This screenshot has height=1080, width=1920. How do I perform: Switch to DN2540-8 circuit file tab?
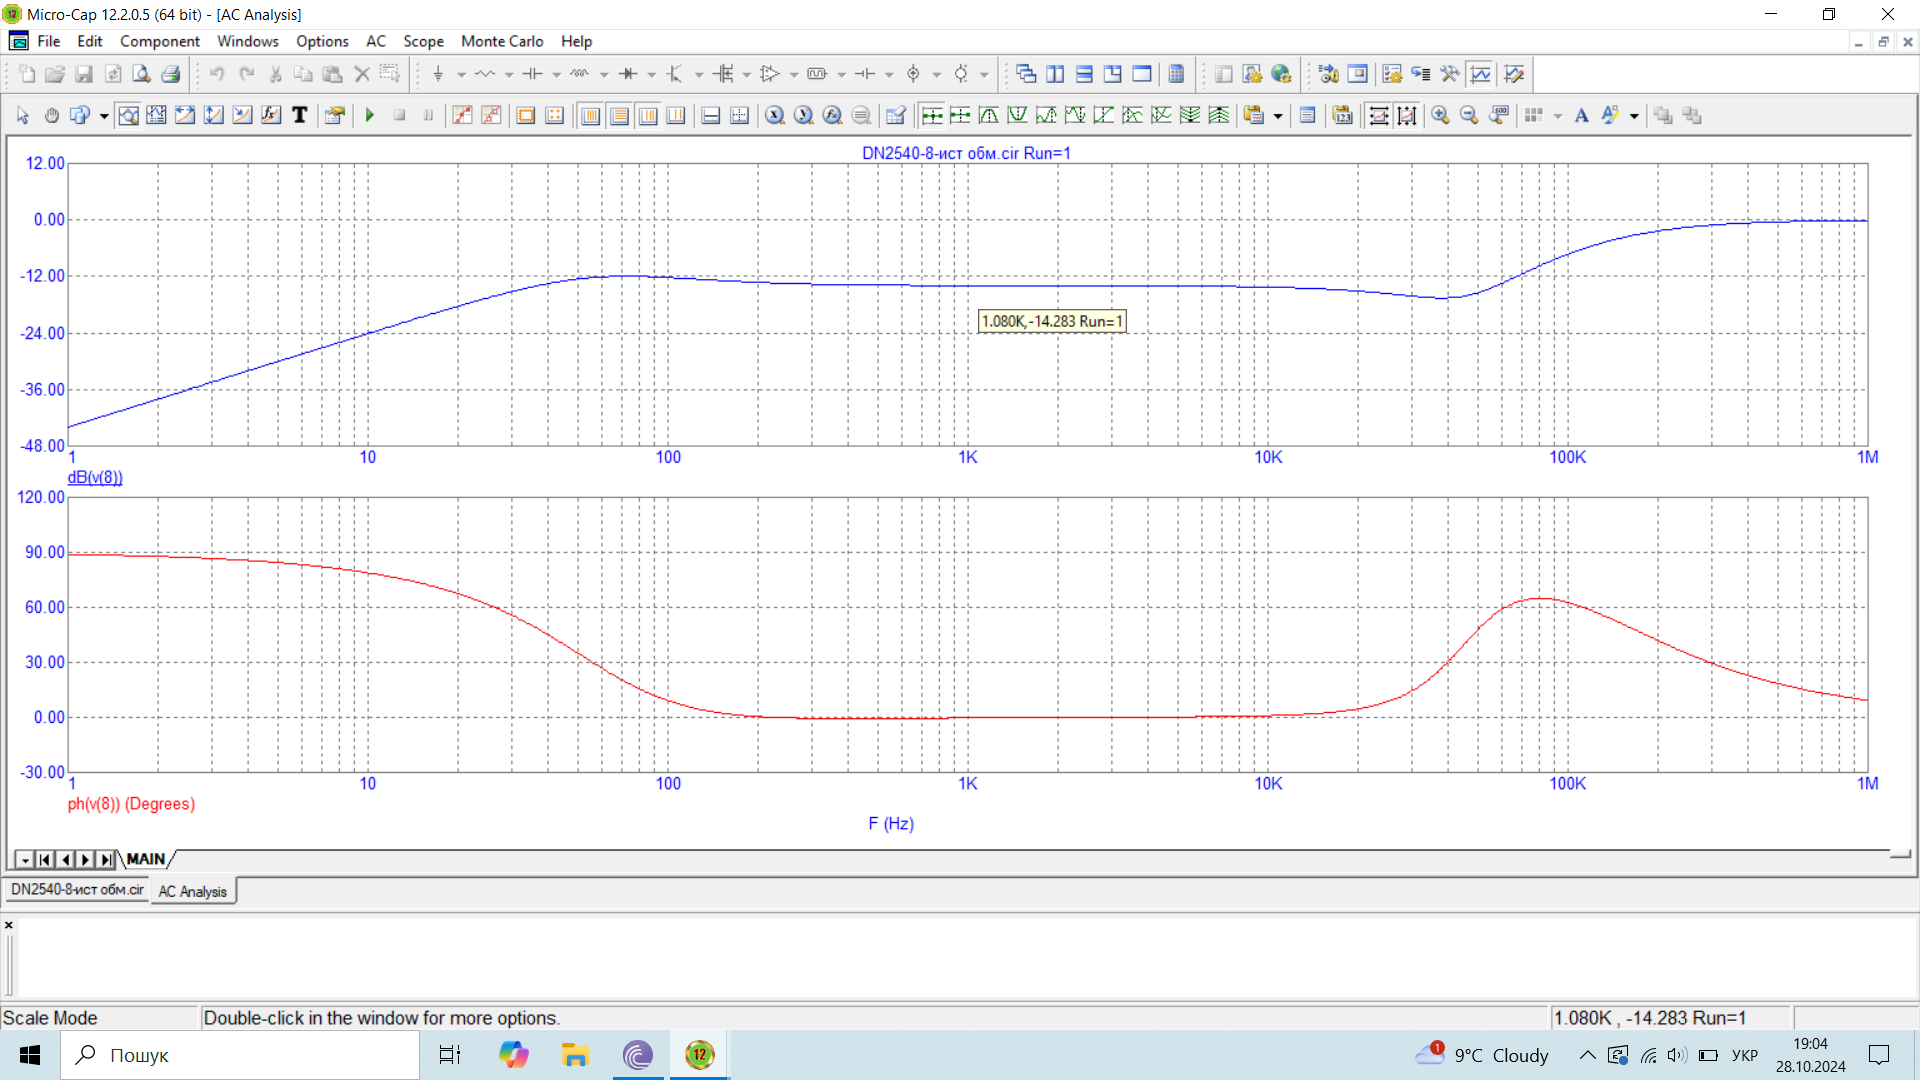click(x=77, y=890)
